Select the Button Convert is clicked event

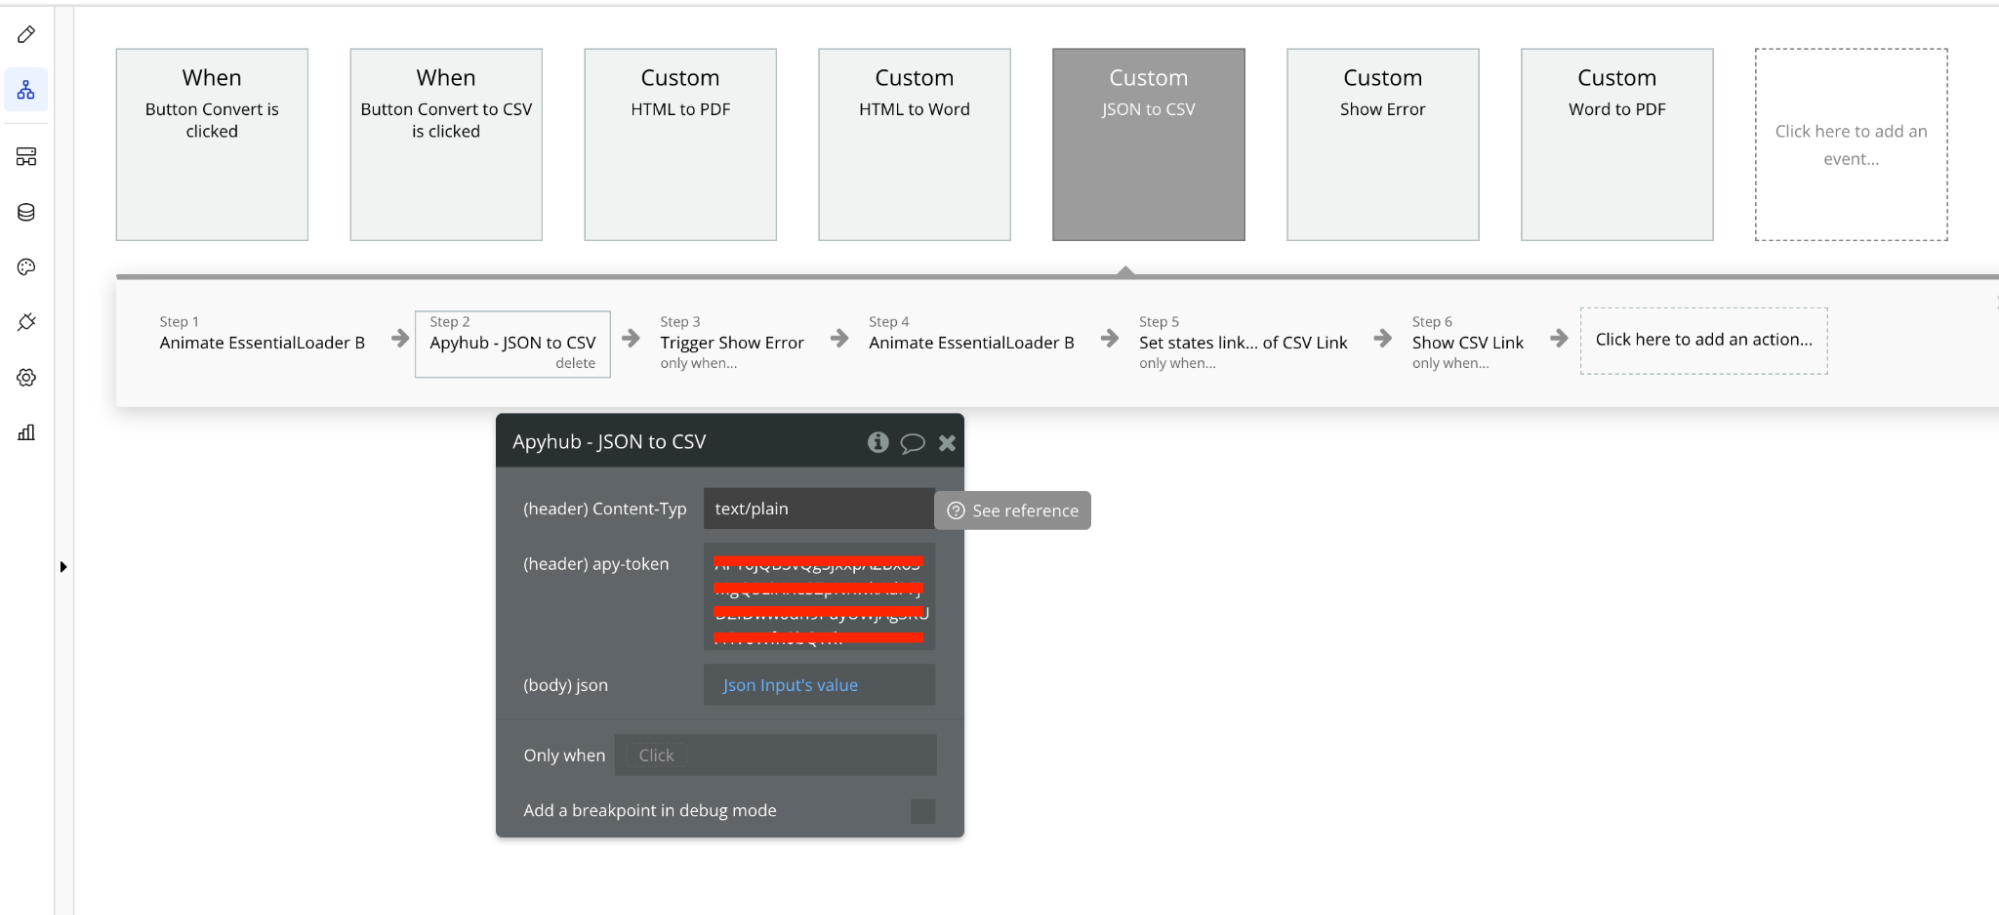(x=212, y=144)
